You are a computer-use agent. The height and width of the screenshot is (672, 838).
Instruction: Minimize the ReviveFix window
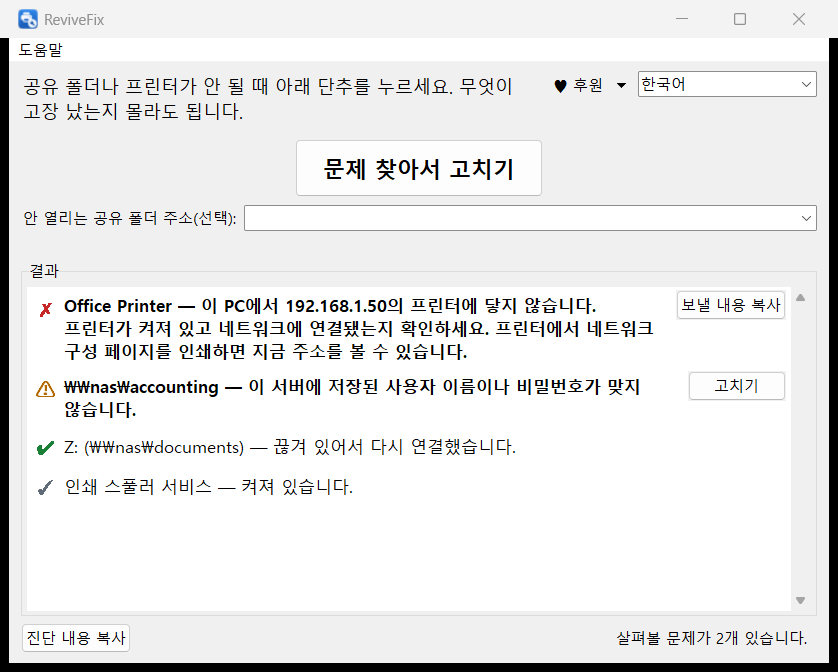(681, 19)
